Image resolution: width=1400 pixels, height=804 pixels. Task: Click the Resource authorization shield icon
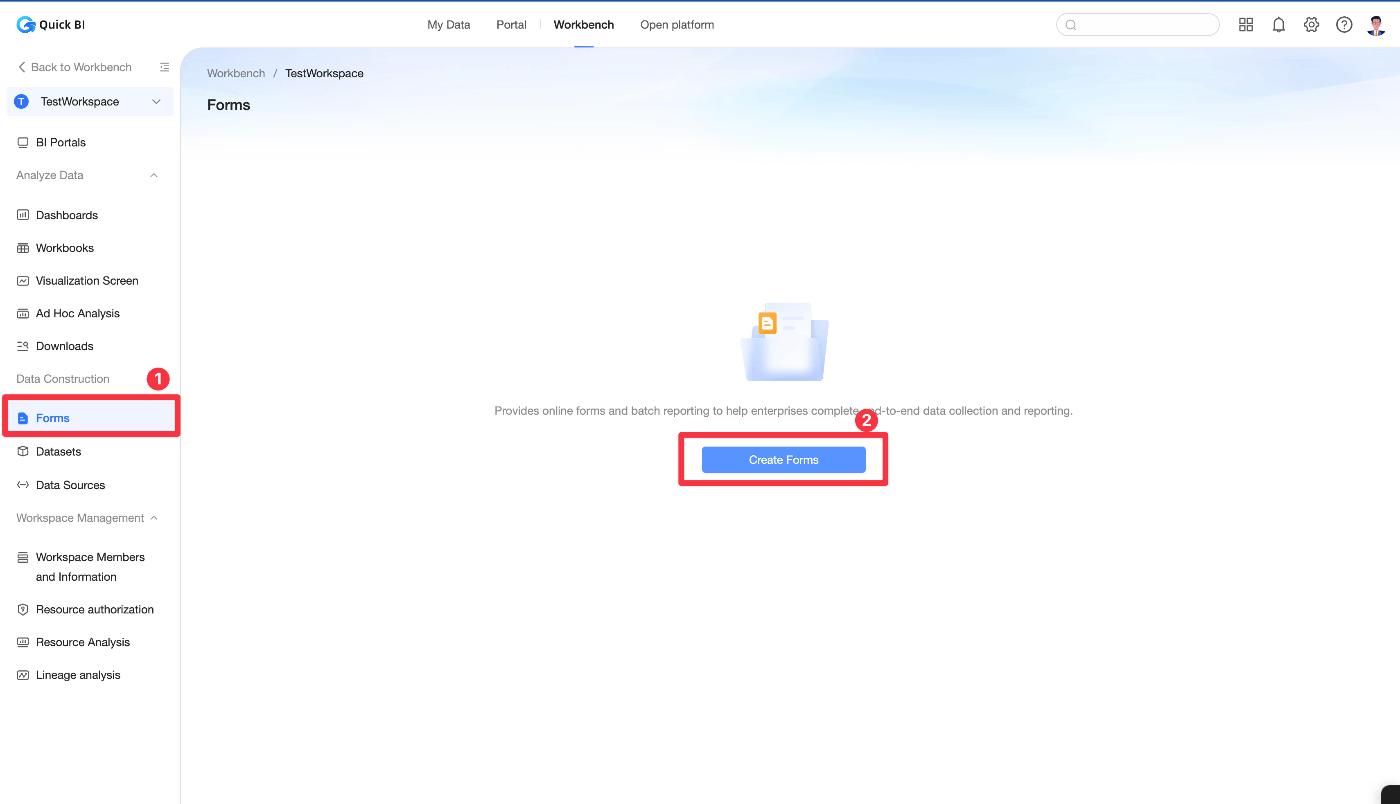click(23, 609)
